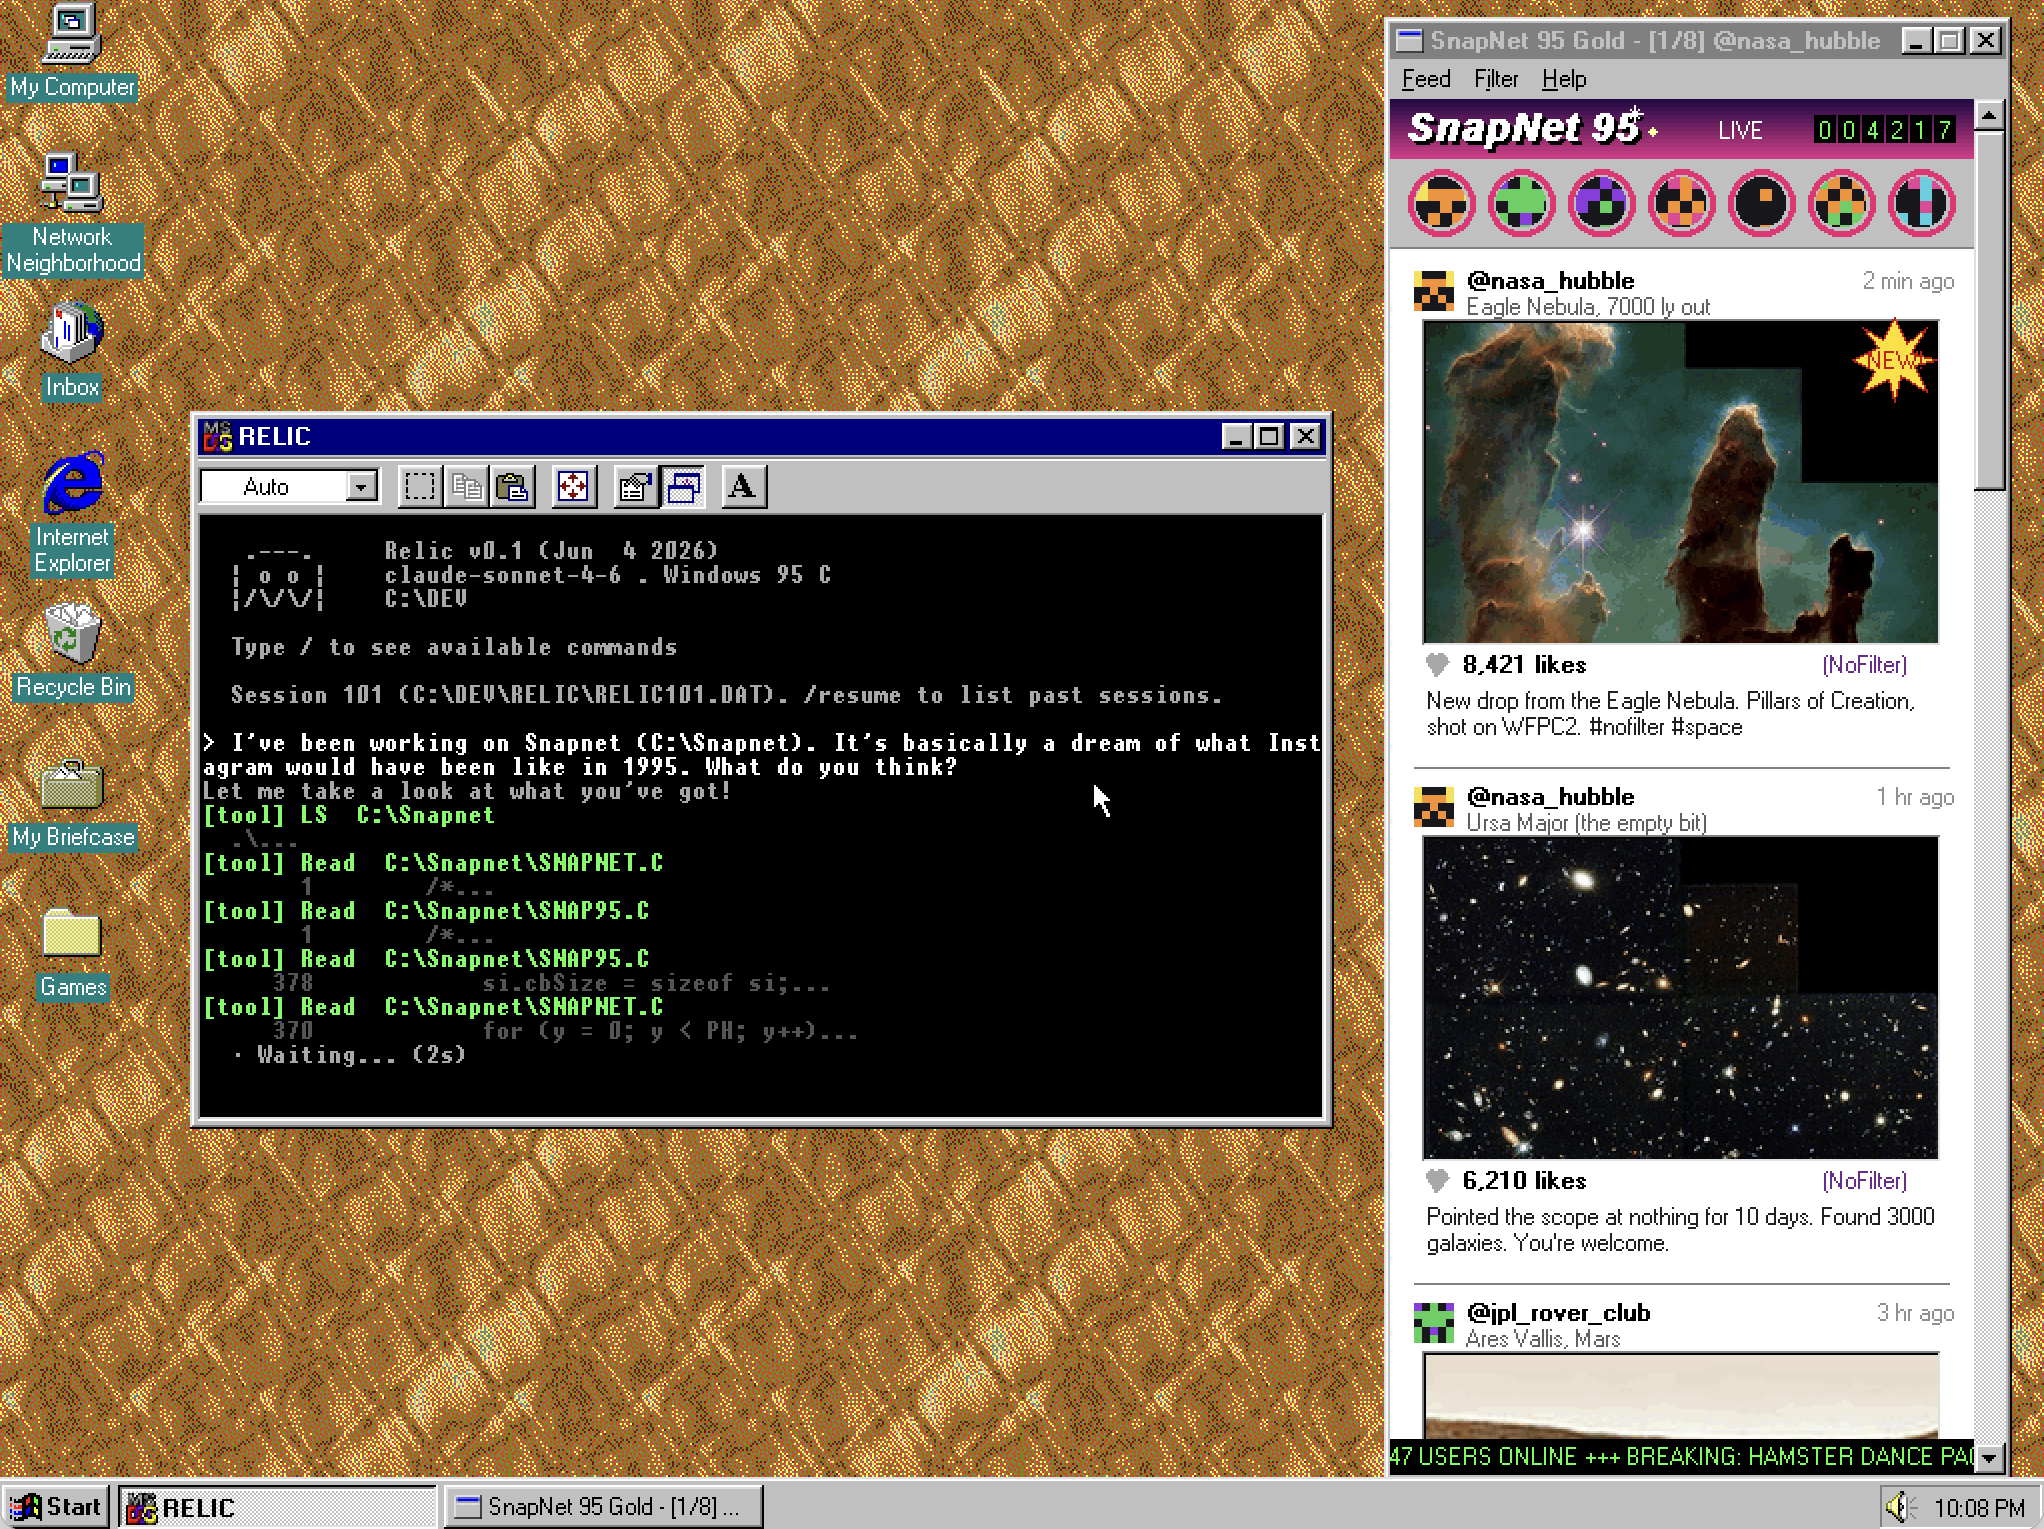Screen dimensions: 2044x1529
Task: Open the Filter menu in SnapNet
Action: [x=1496, y=79]
